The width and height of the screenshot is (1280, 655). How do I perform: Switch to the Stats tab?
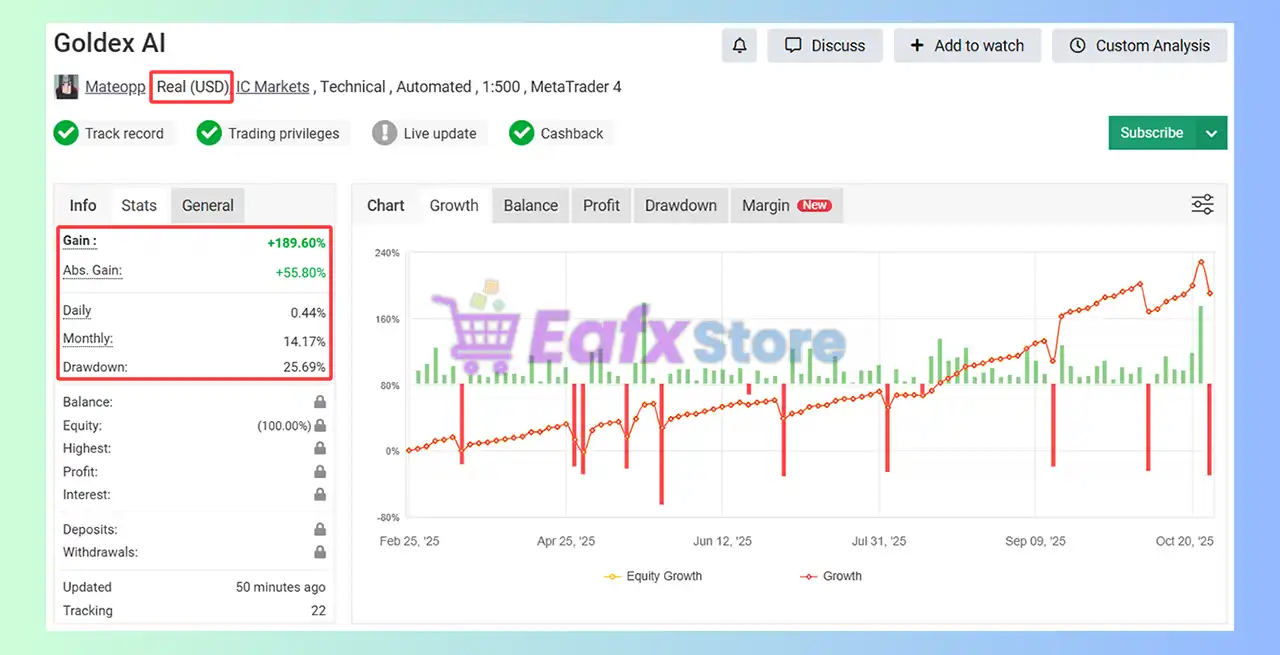coord(139,205)
